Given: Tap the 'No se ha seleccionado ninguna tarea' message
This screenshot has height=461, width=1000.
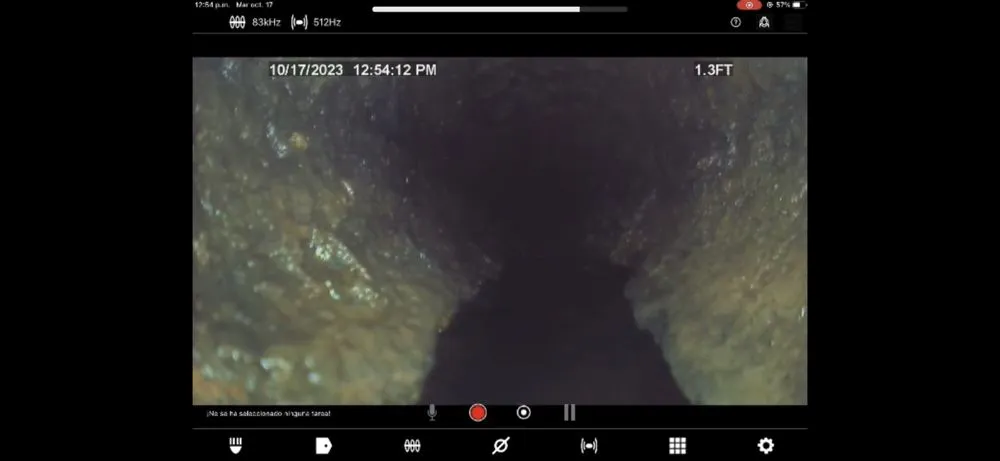Looking at the screenshot, I should 268,413.
